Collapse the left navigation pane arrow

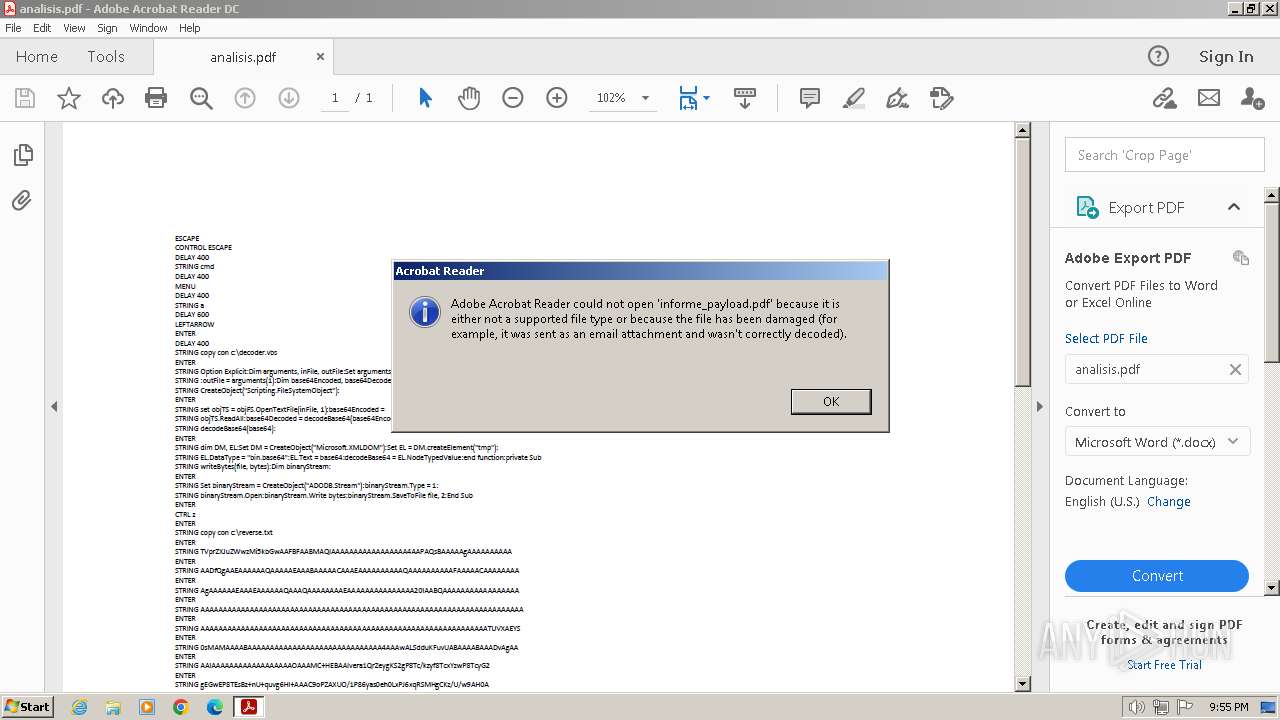(54, 406)
